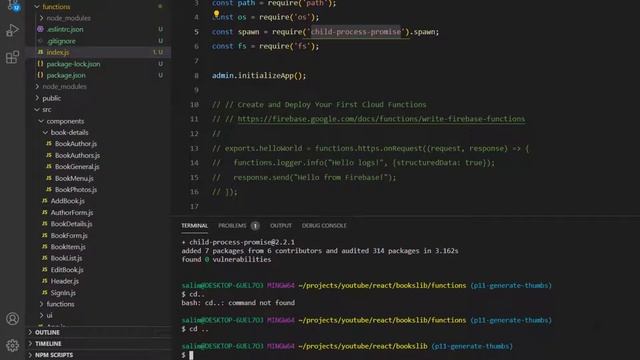
Task: Click the braces icon of package.json
Action: [x=40, y=75]
